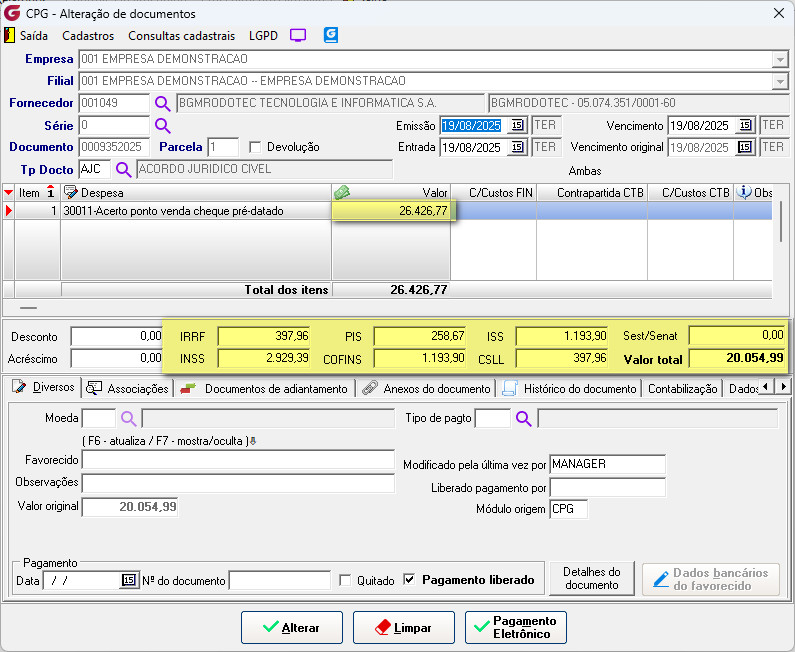The width and height of the screenshot is (795, 652).
Task: Enable the Devolução checkbox
Action: [255, 148]
